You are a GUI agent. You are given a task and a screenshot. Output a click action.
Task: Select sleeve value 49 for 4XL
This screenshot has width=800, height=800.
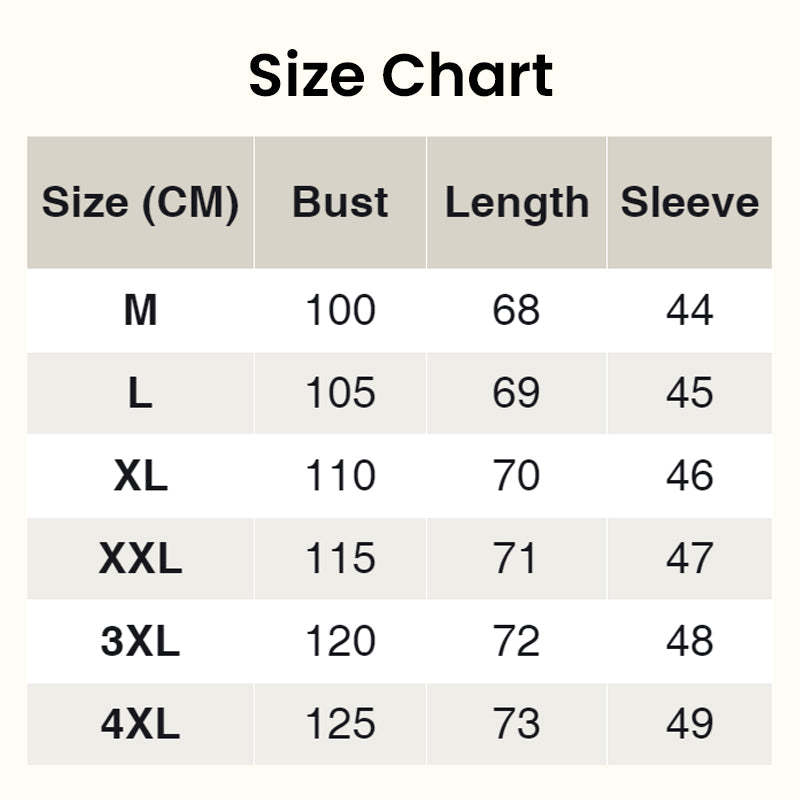pyautogui.click(x=689, y=724)
